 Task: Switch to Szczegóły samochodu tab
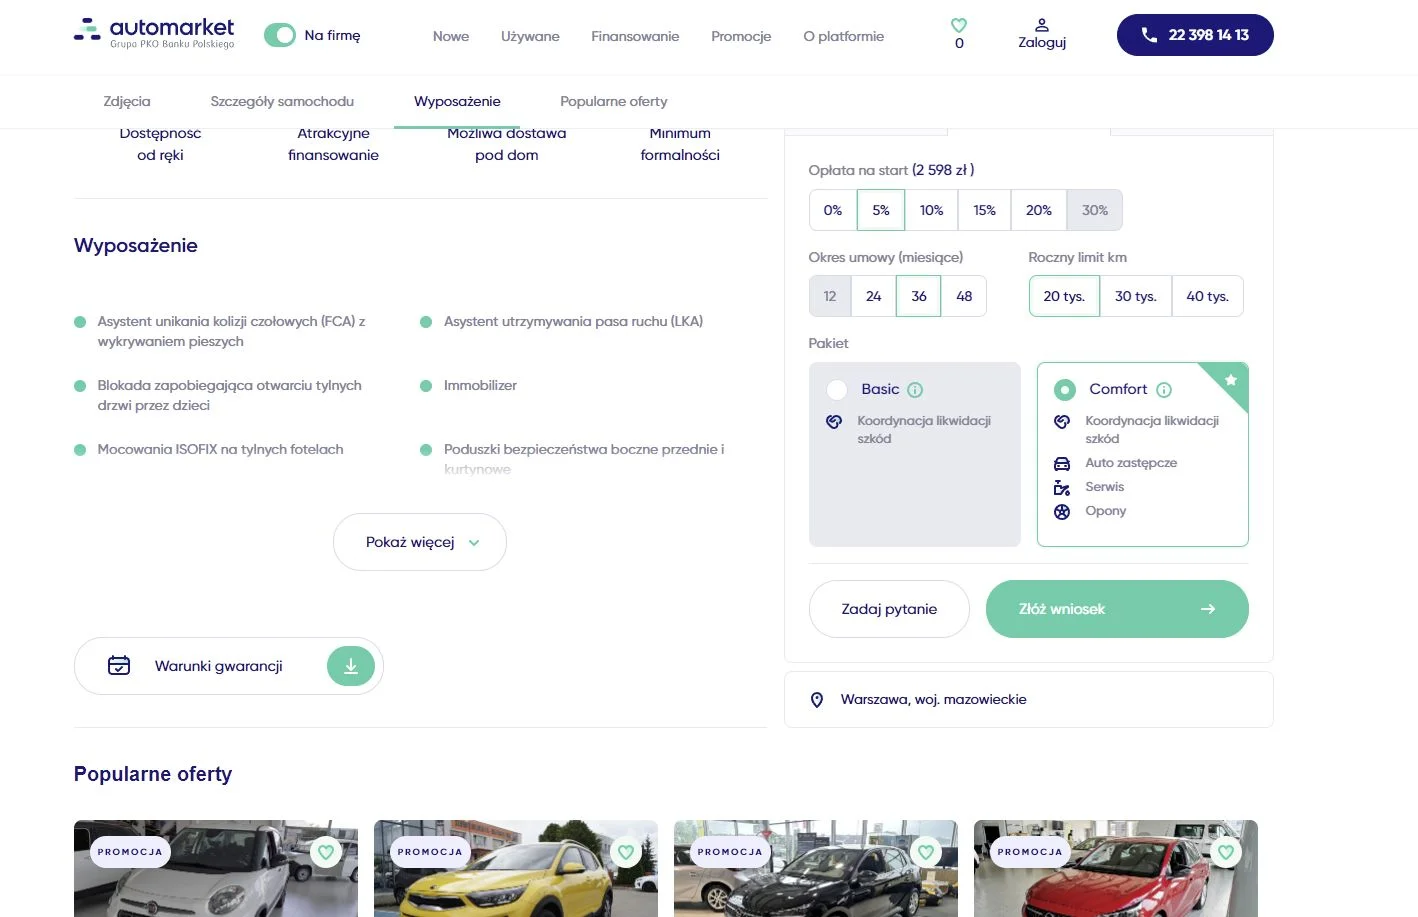pos(282,101)
